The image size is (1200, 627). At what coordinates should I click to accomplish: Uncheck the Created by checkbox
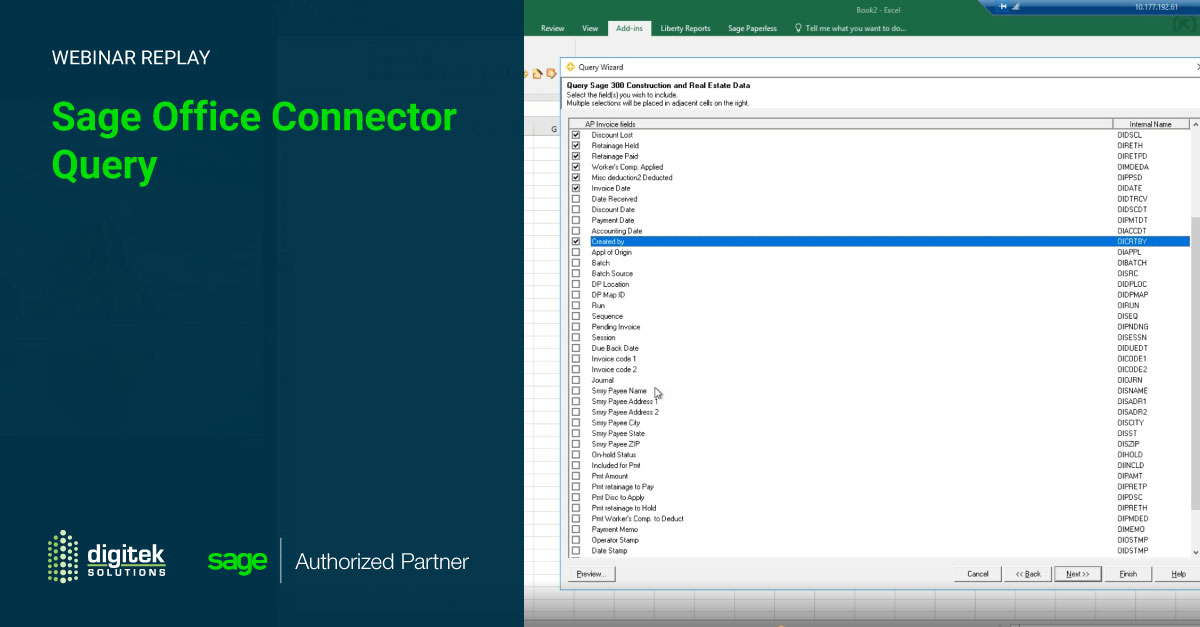575,241
